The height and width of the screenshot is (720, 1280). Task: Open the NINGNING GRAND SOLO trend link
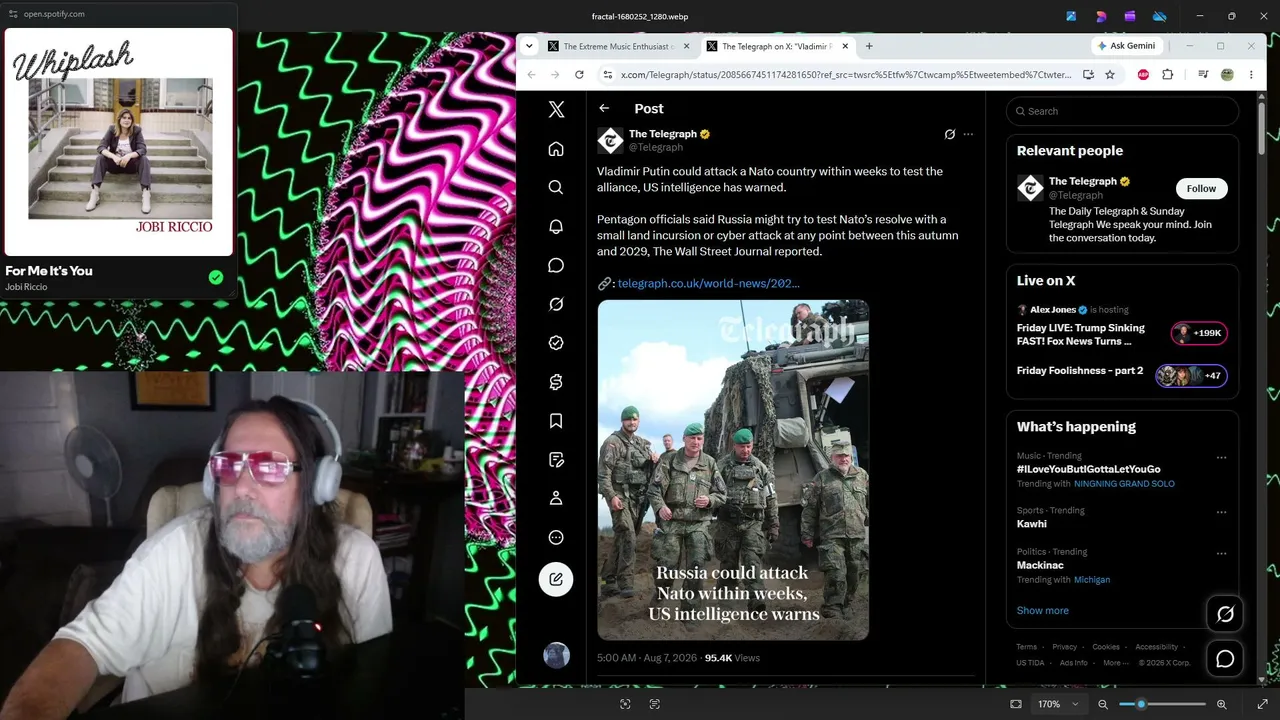pyautogui.click(x=1124, y=484)
